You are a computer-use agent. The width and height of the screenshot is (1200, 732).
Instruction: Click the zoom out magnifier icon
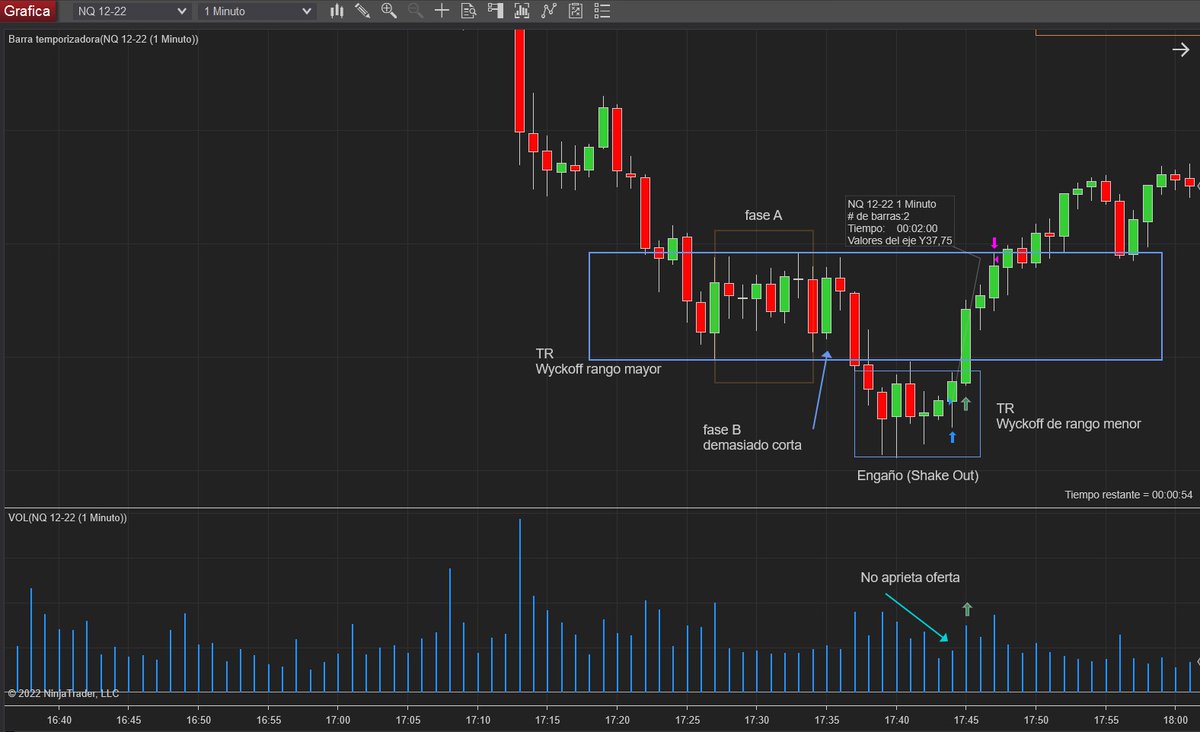click(x=415, y=11)
